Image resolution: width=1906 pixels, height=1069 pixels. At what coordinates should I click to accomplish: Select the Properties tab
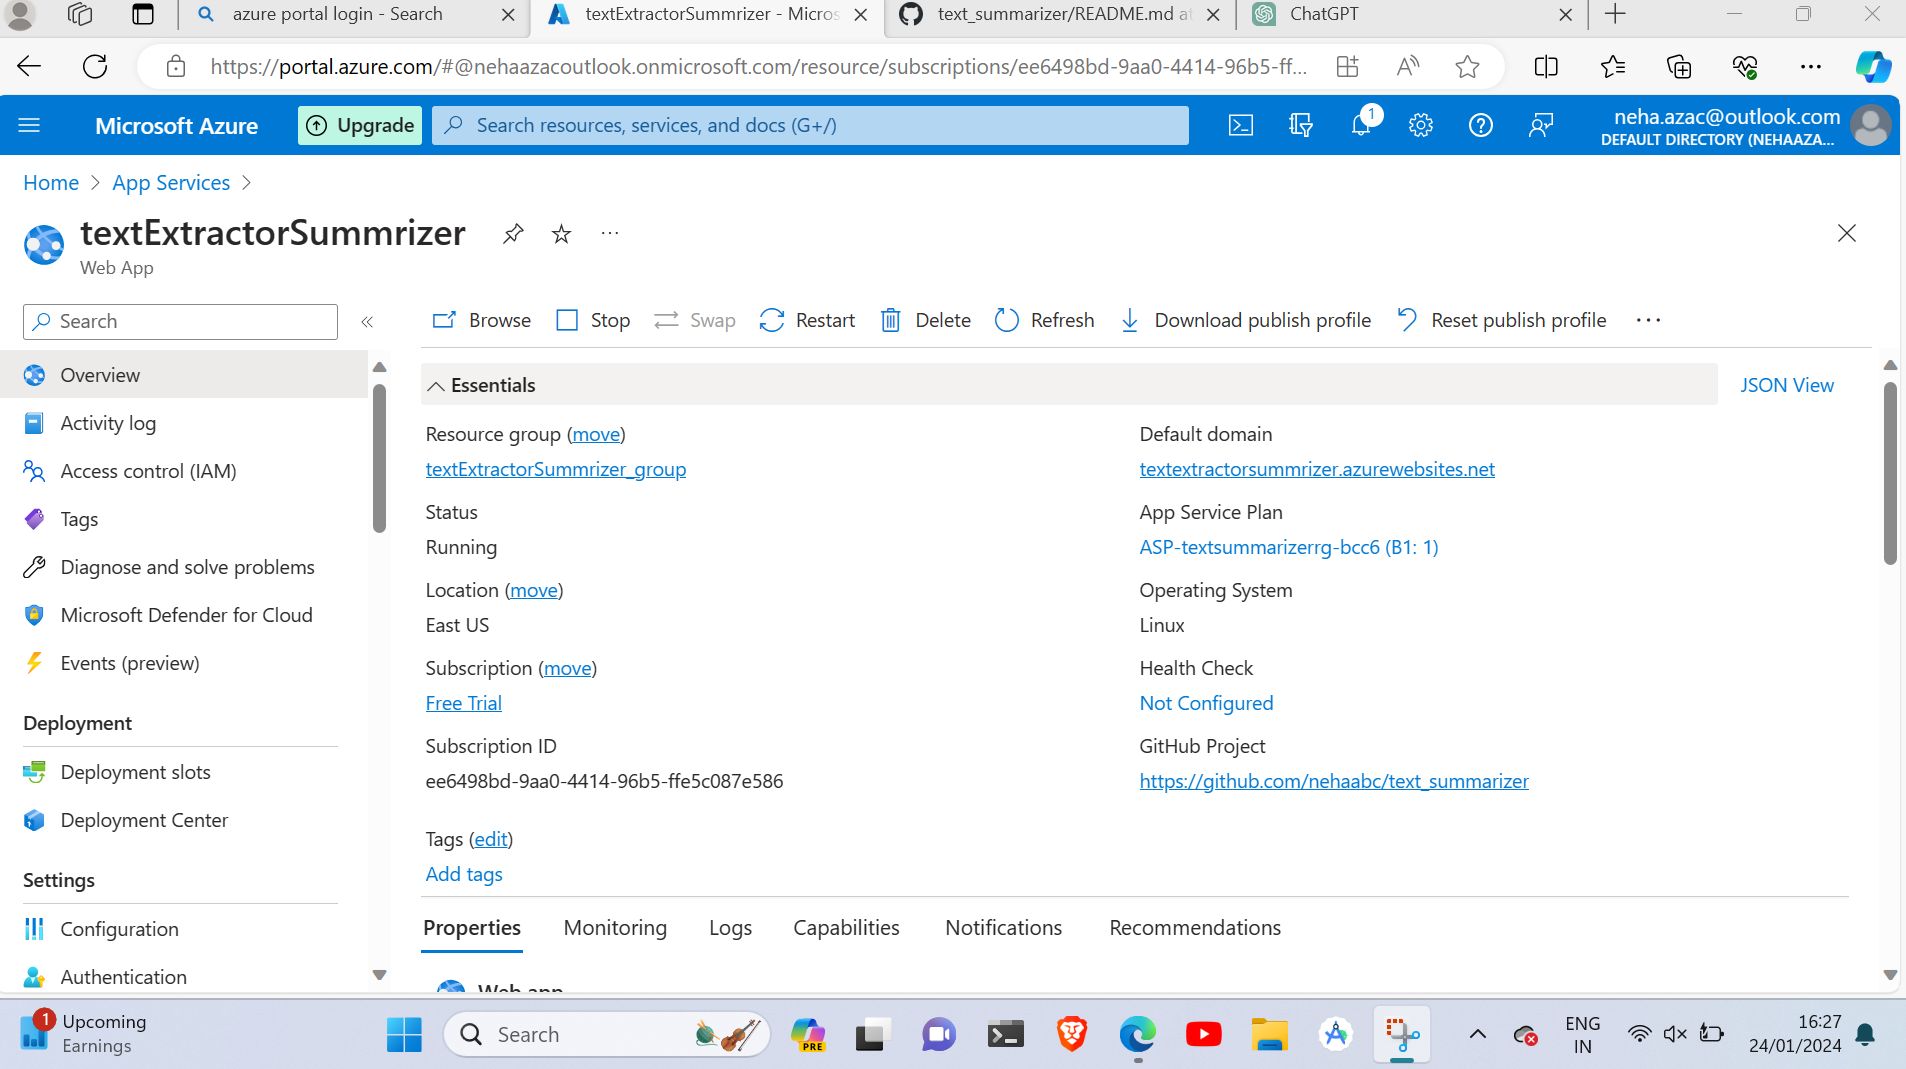tap(472, 928)
